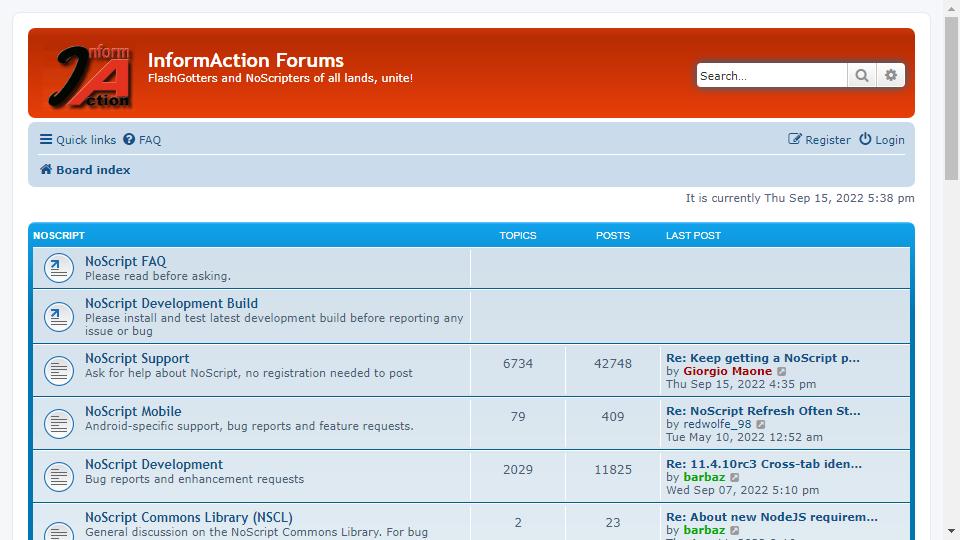Go to Board index home icon
This screenshot has height=540, width=960.
[46, 169]
